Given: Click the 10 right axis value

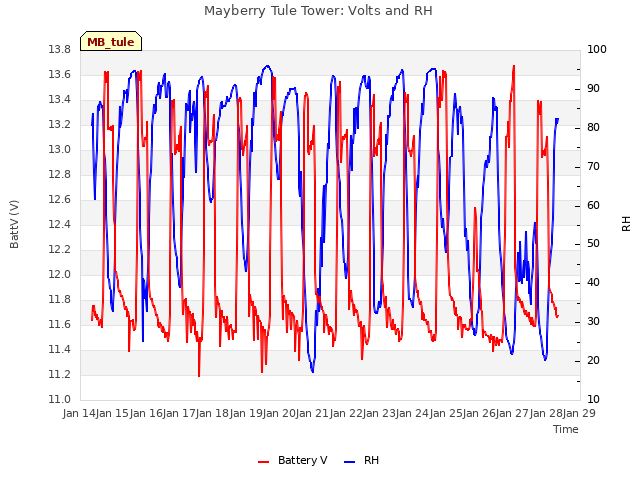Looking at the screenshot, I should point(593,400).
